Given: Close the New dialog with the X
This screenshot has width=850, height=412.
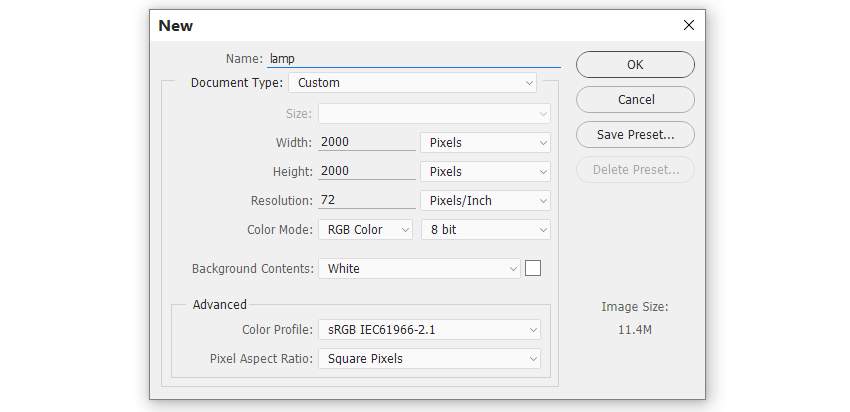Looking at the screenshot, I should (x=688, y=25).
